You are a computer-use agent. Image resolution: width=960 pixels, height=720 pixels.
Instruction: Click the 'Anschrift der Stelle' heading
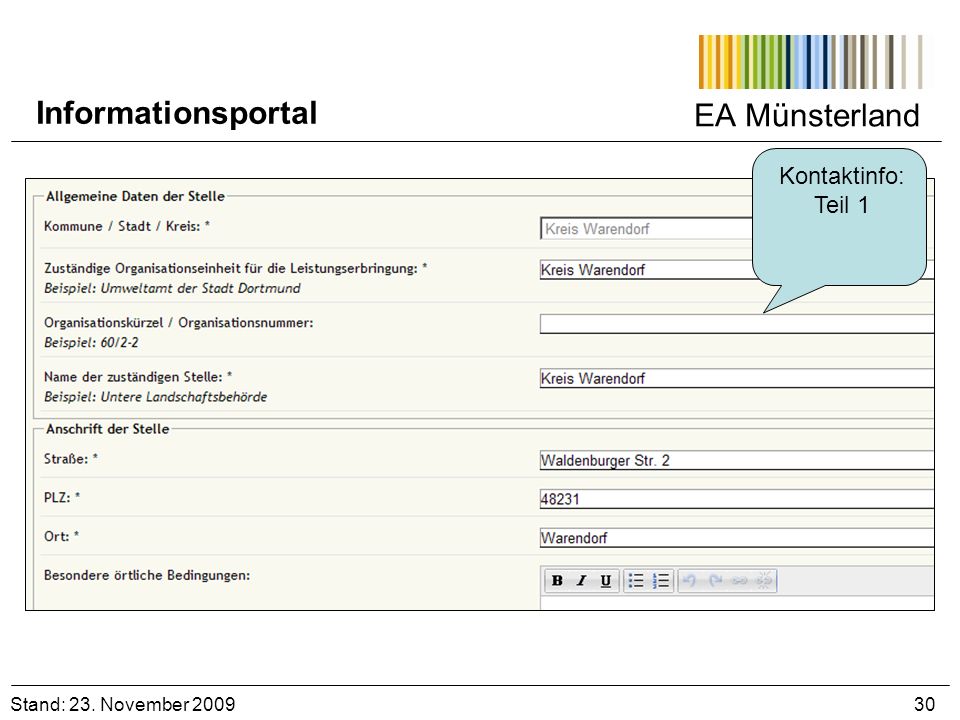tap(107, 429)
